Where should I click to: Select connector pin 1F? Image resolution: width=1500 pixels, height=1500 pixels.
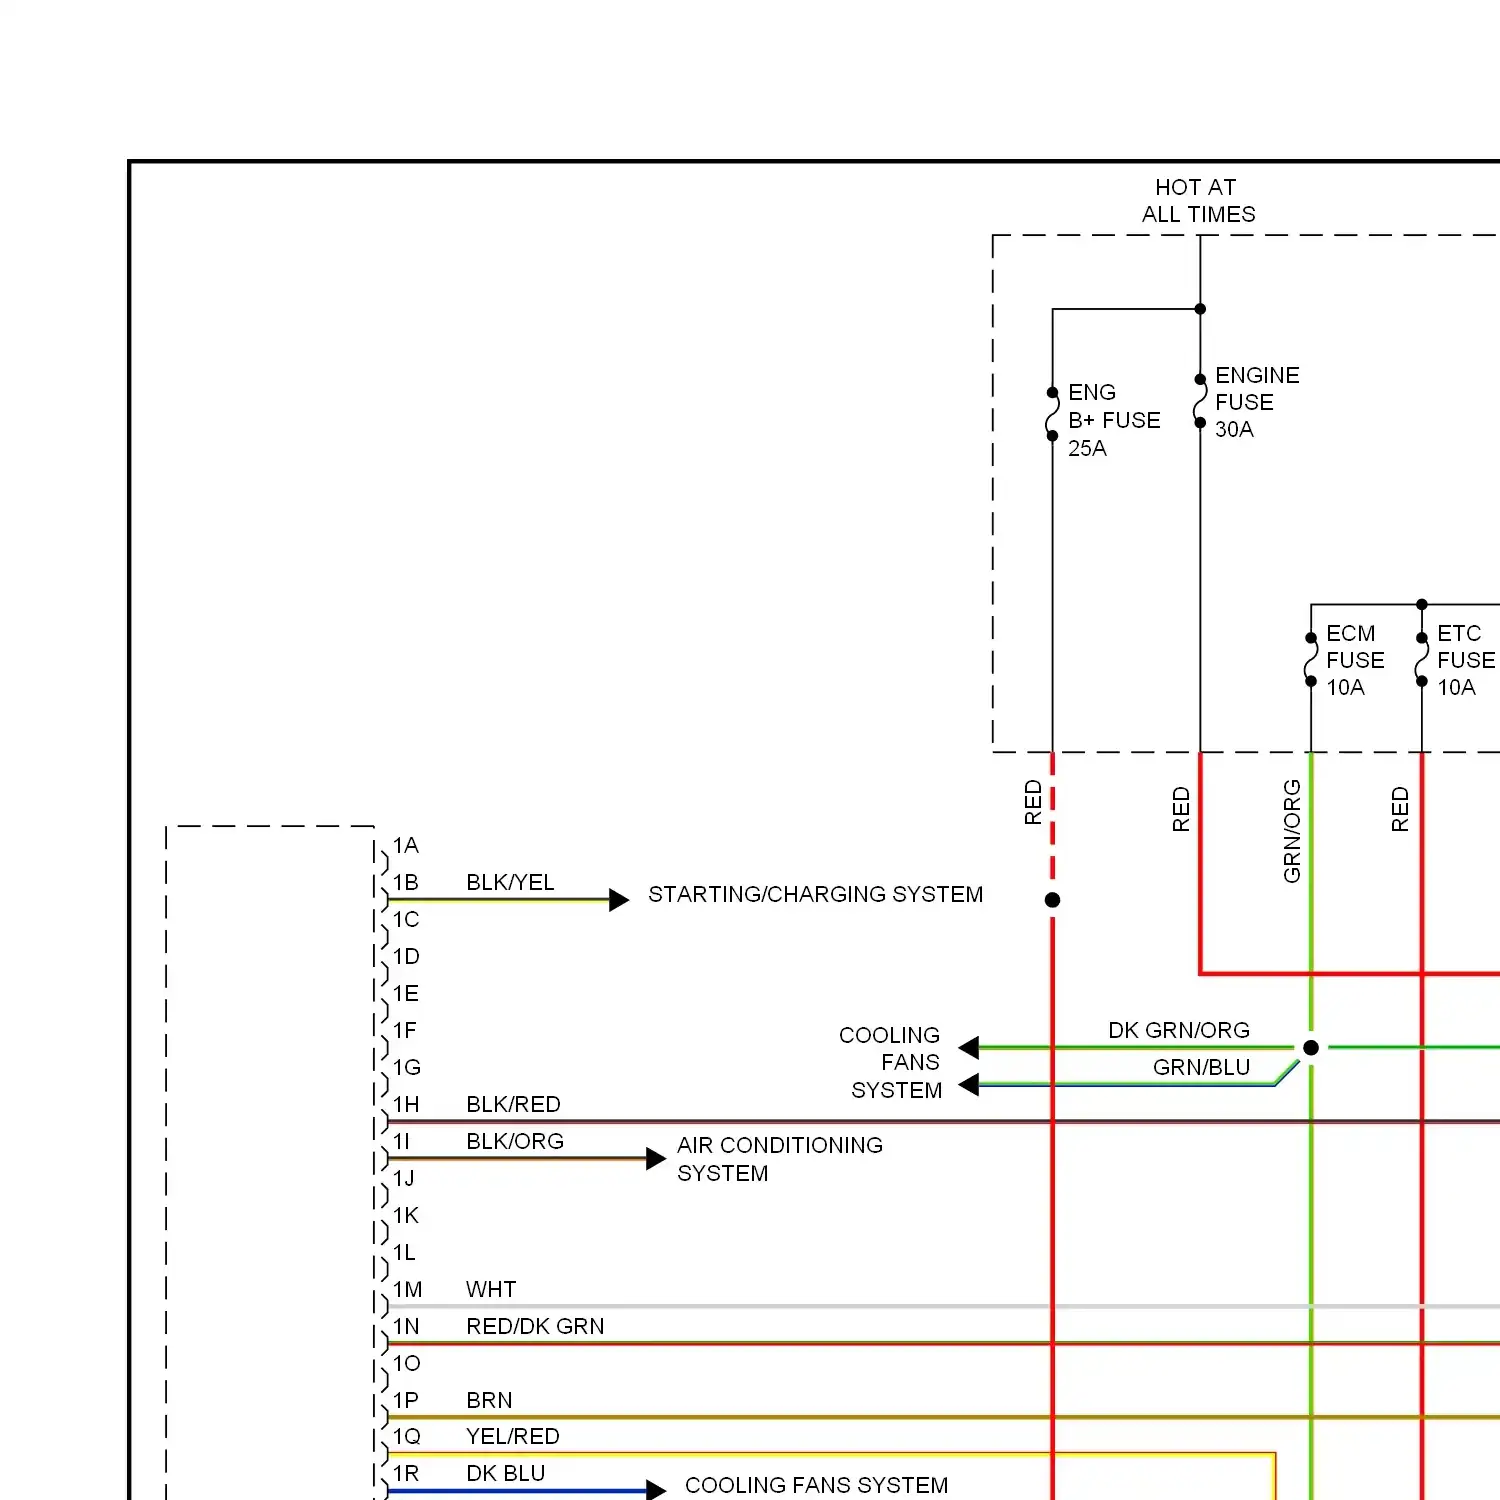pyautogui.click(x=405, y=1031)
